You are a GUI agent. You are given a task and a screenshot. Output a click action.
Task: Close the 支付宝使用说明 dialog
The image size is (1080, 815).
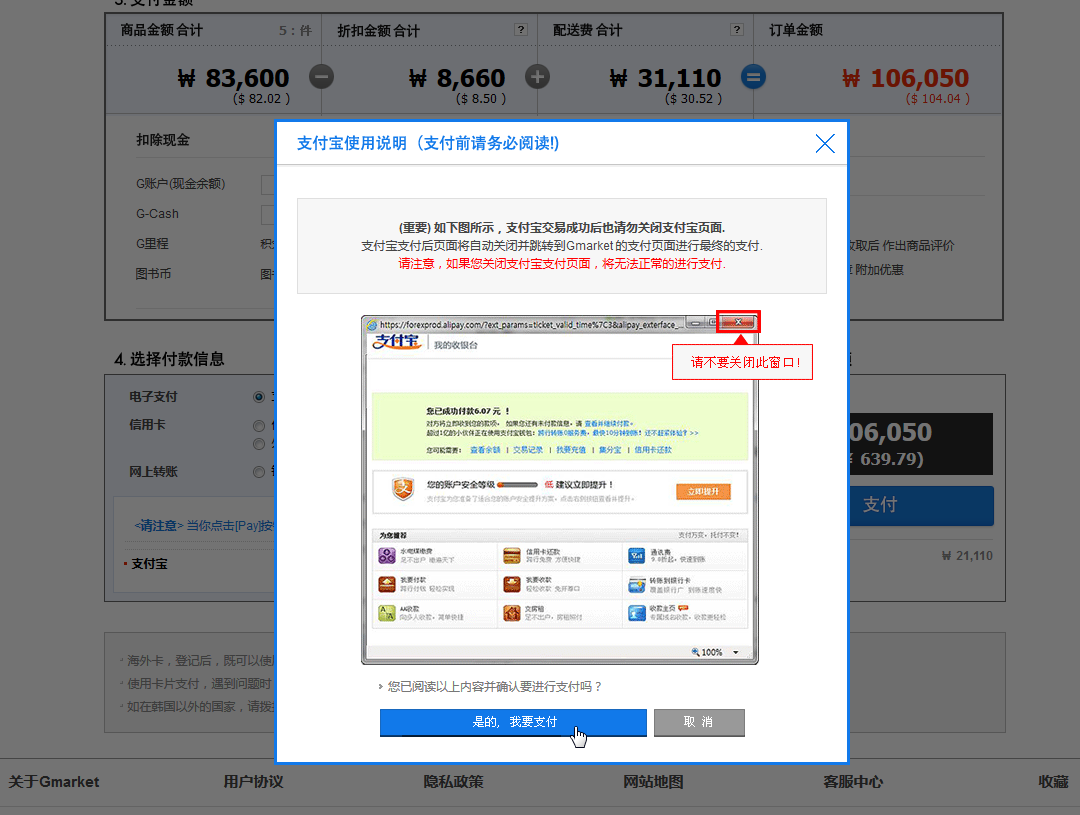pyautogui.click(x=824, y=143)
